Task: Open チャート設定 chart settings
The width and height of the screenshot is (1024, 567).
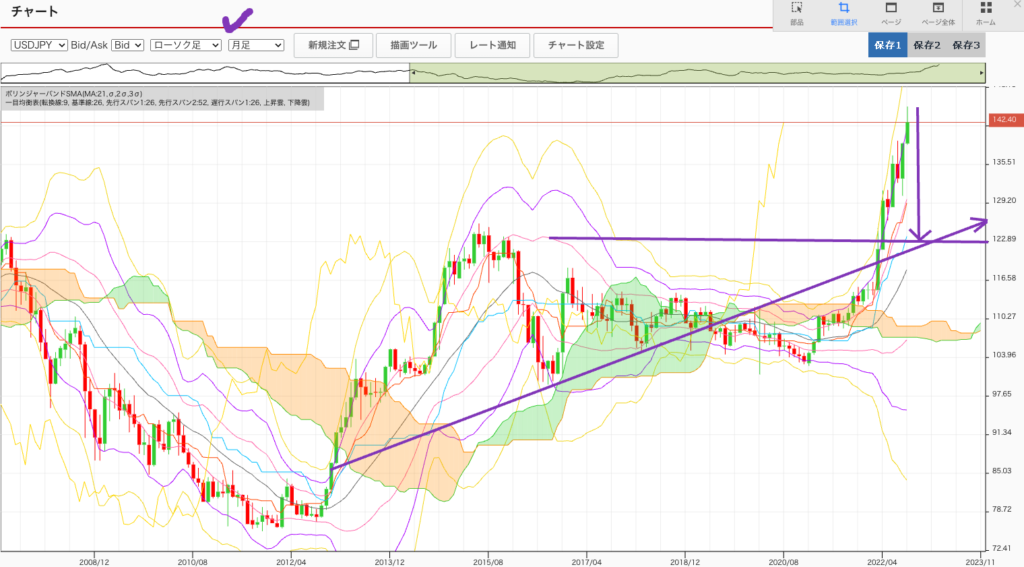Action: [x=575, y=45]
